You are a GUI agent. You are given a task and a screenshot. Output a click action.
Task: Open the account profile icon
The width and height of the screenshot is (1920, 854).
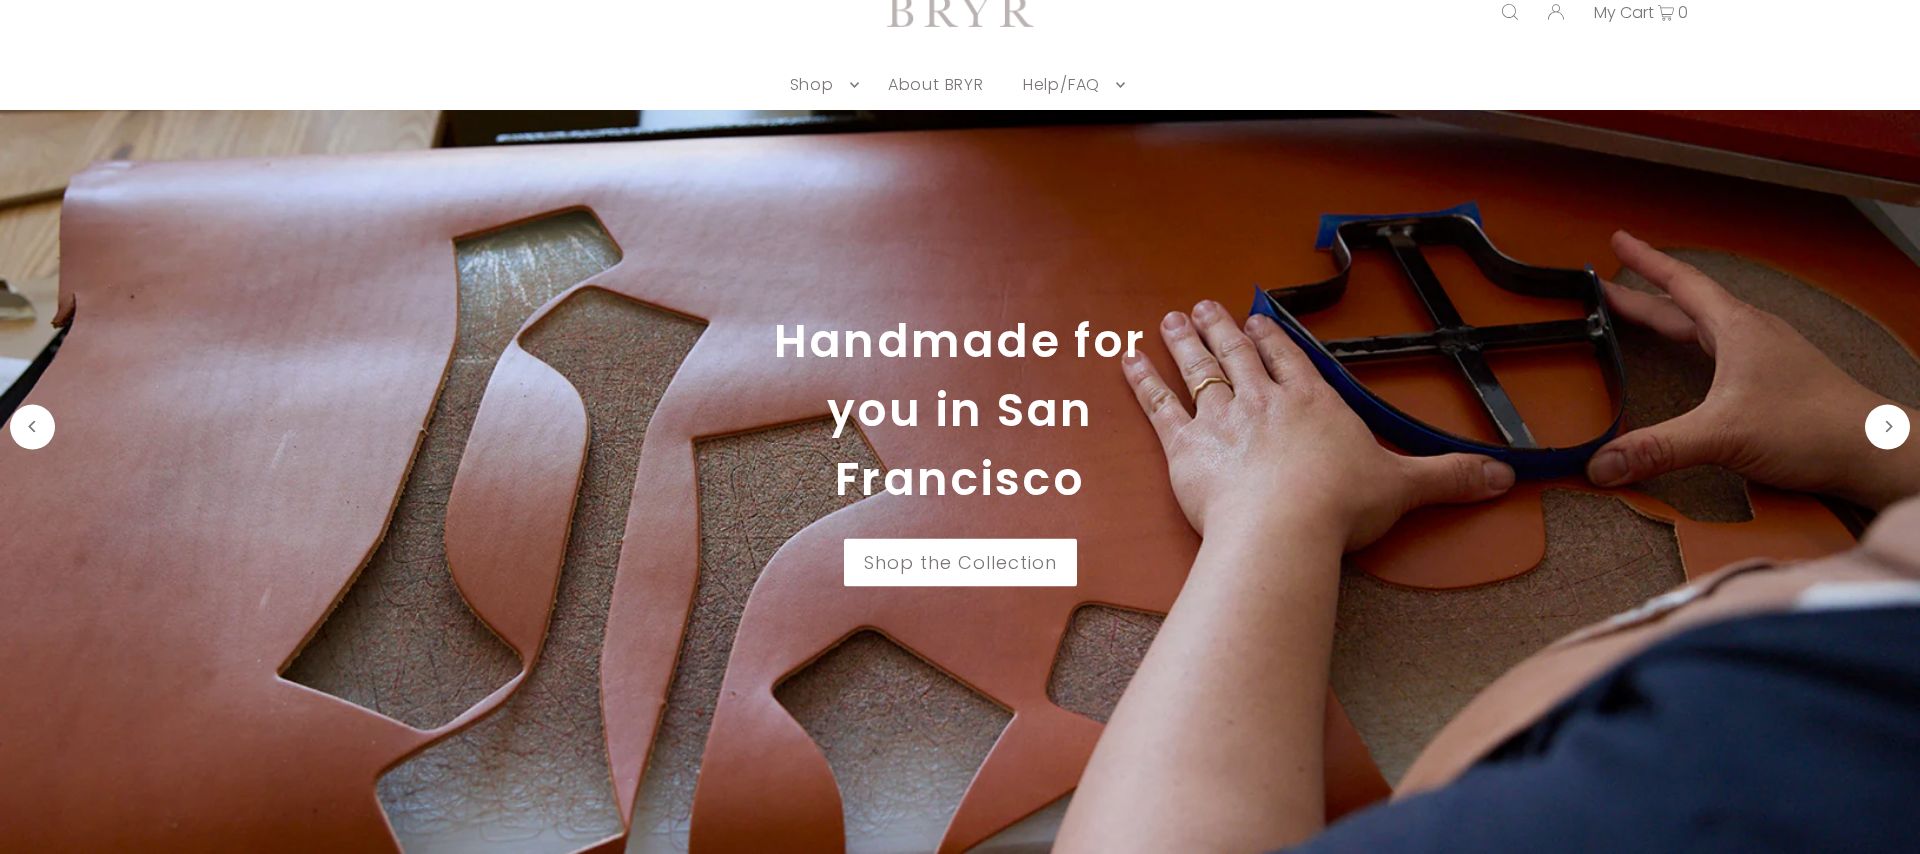1556,12
